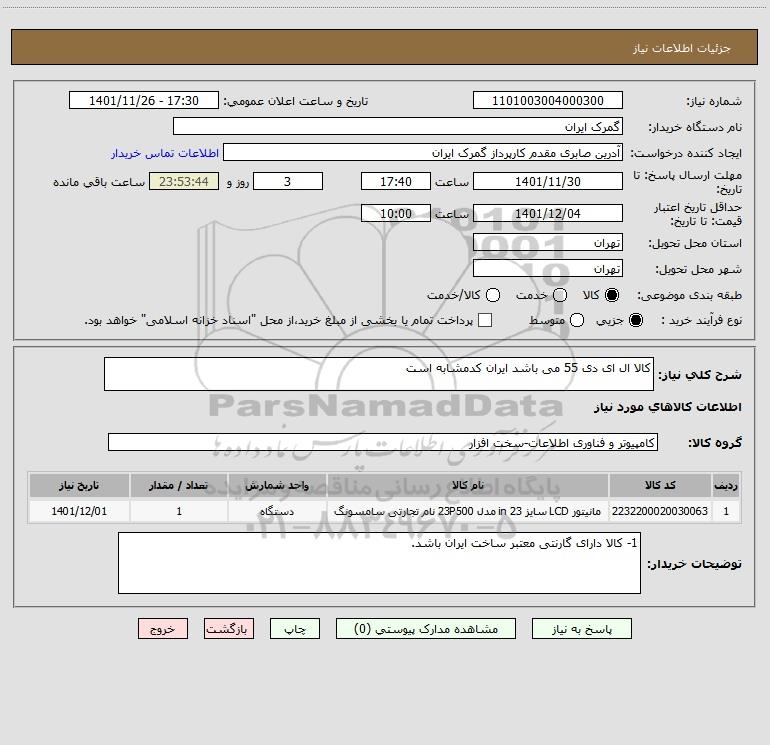
Task: Click the گروه کالا field
Action: [383, 442]
